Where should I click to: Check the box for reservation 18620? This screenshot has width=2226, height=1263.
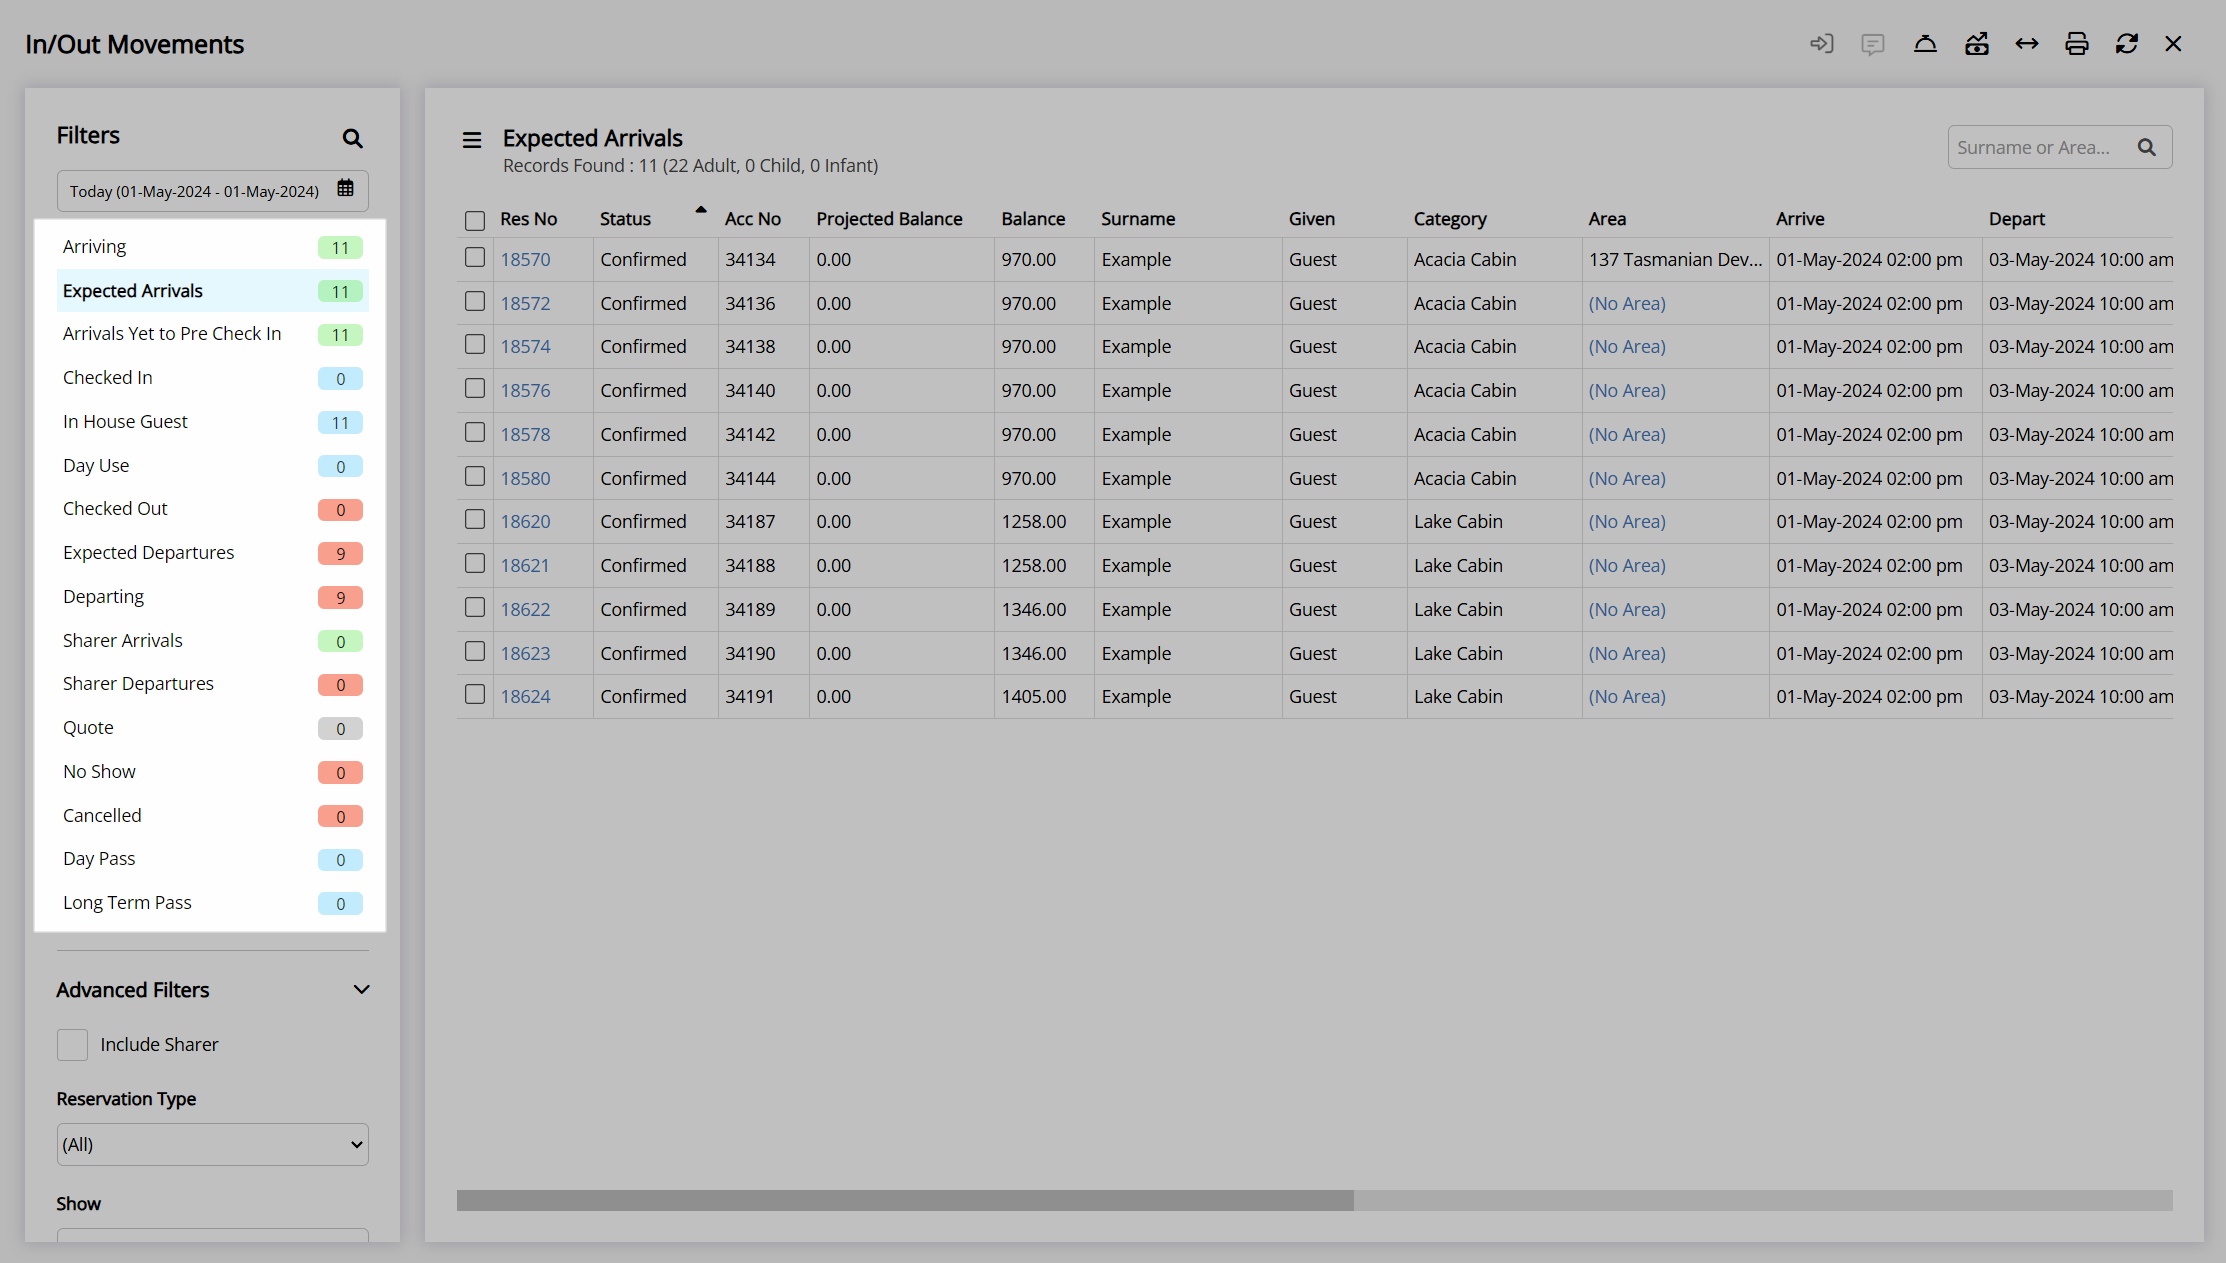pos(475,520)
